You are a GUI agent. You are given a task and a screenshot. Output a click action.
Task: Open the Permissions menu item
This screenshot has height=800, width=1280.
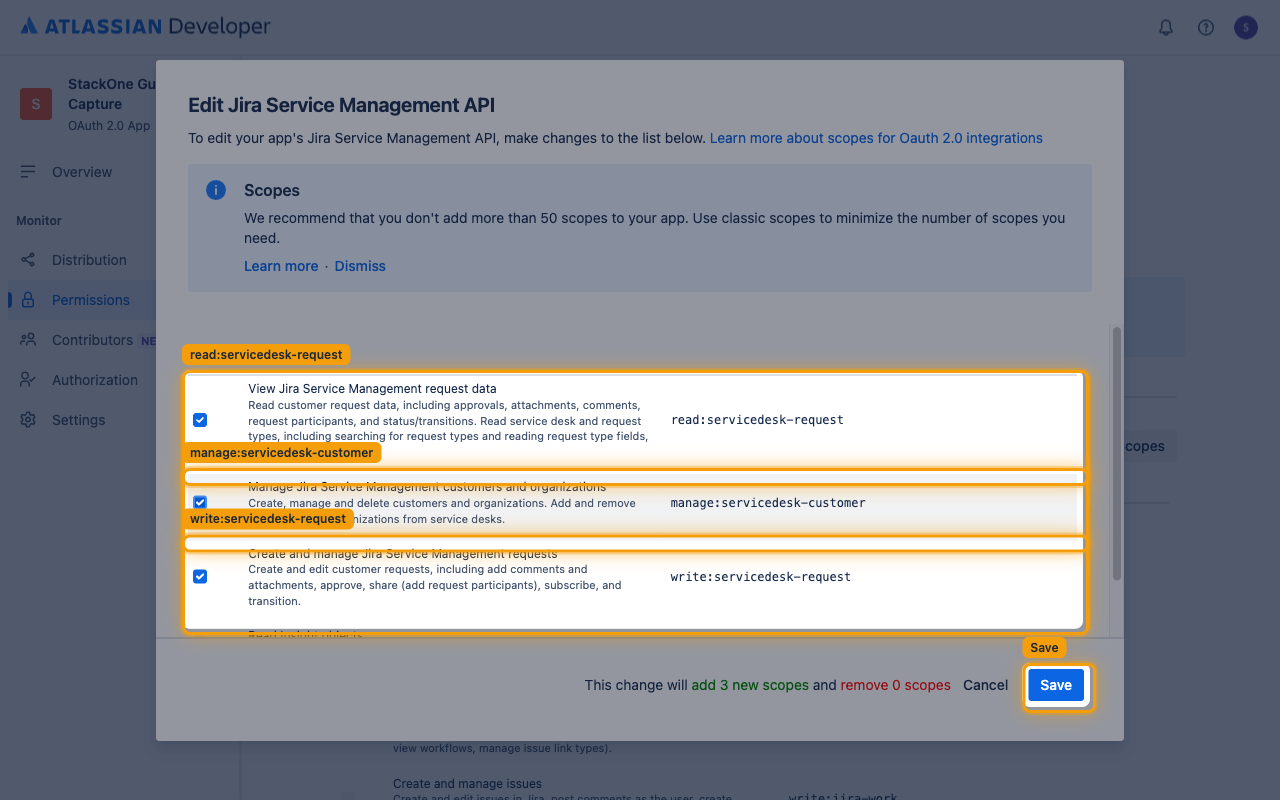91,300
